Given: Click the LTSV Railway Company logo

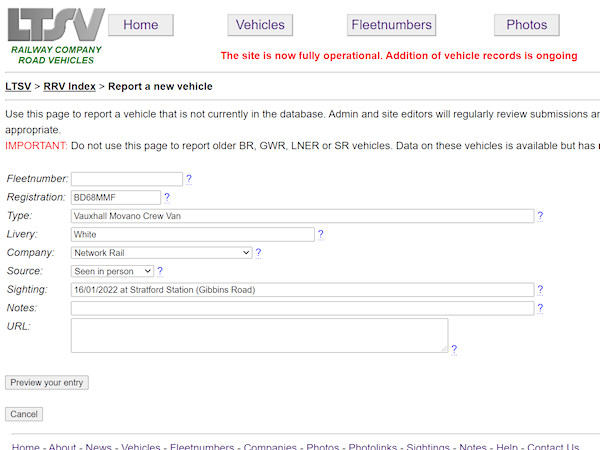Looking at the screenshot, I should click(55, 35).
